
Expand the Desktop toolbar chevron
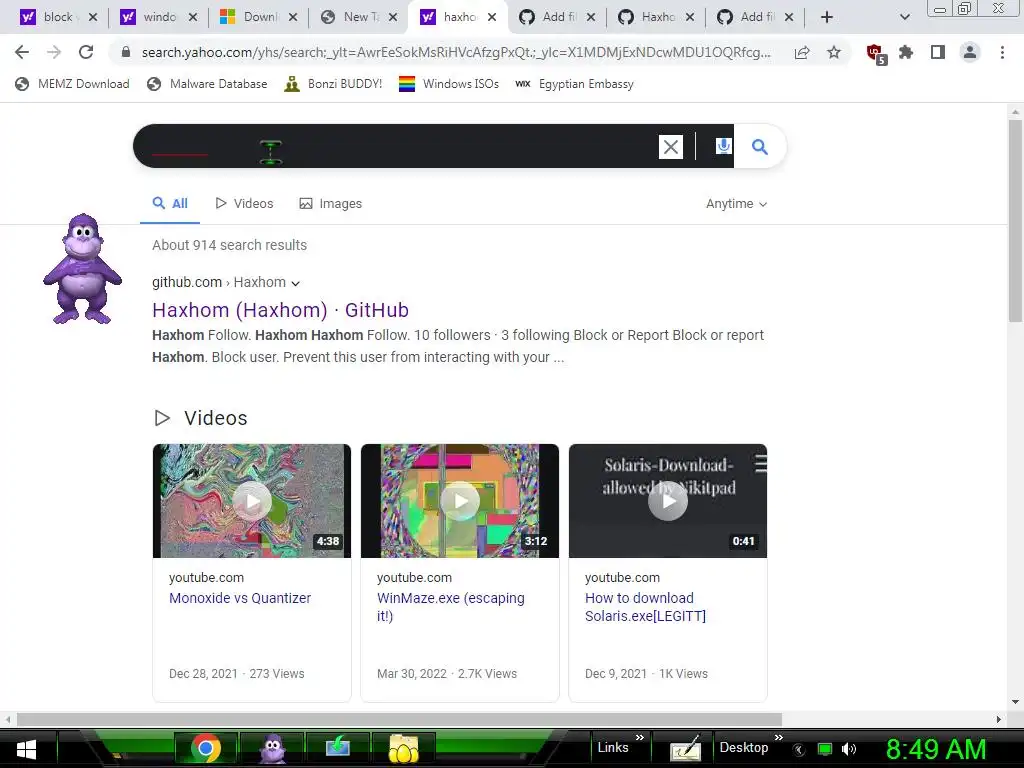pos(778,738)
